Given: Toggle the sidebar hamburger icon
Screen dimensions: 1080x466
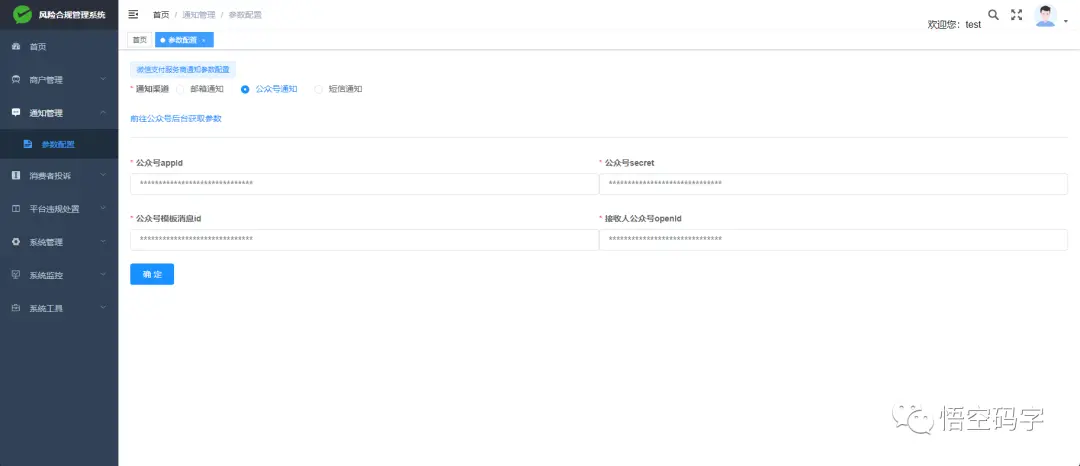Looking at the screenshot, I should [134, 14].
